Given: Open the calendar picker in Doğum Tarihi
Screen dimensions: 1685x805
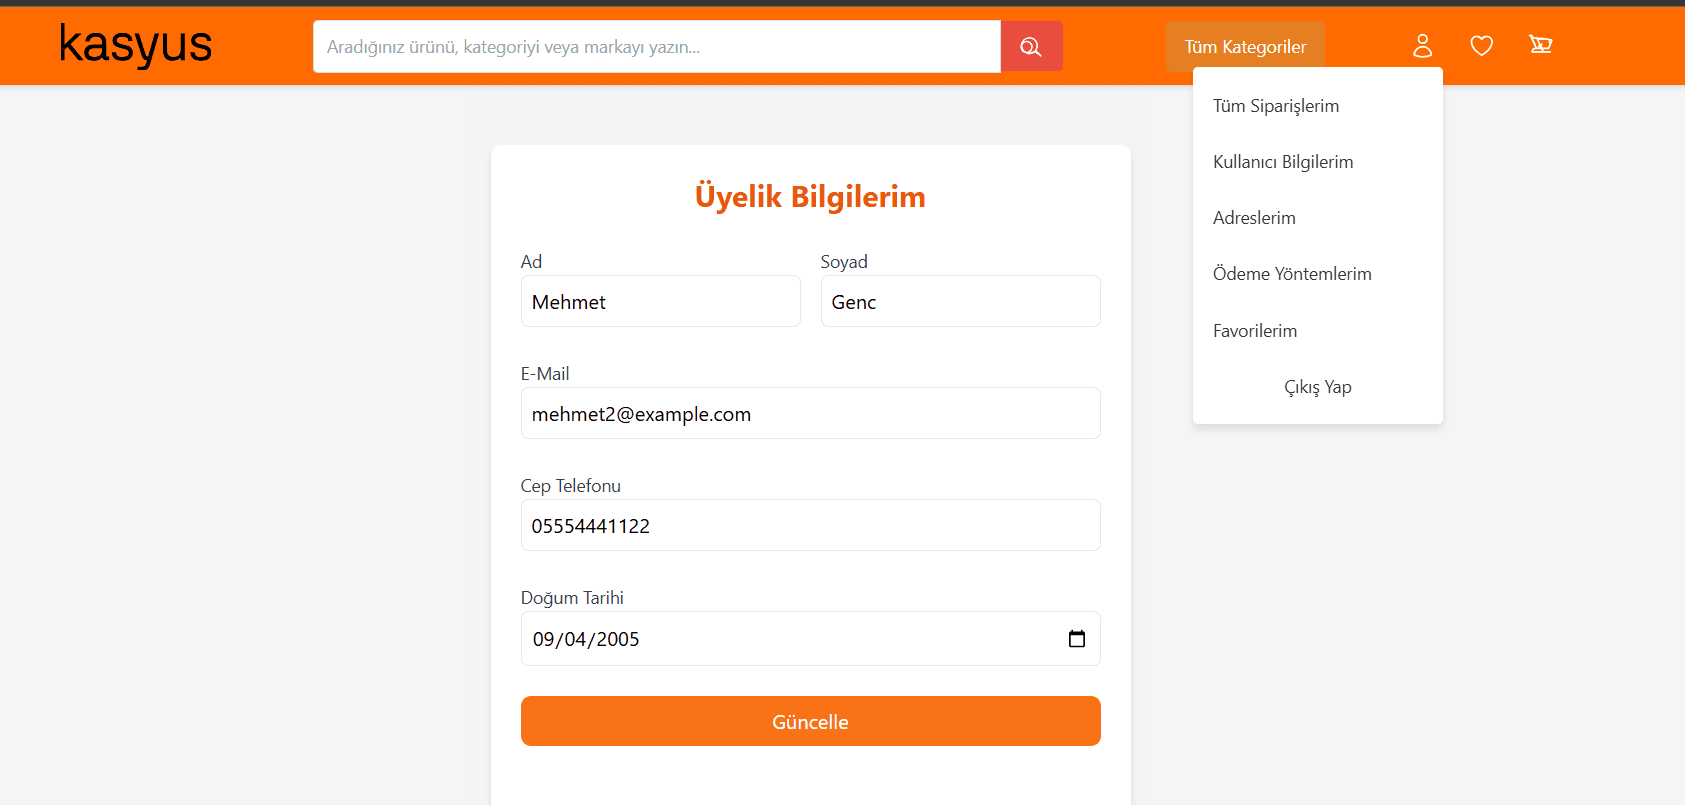Looking at the screenshot, I should point(1076,639).
